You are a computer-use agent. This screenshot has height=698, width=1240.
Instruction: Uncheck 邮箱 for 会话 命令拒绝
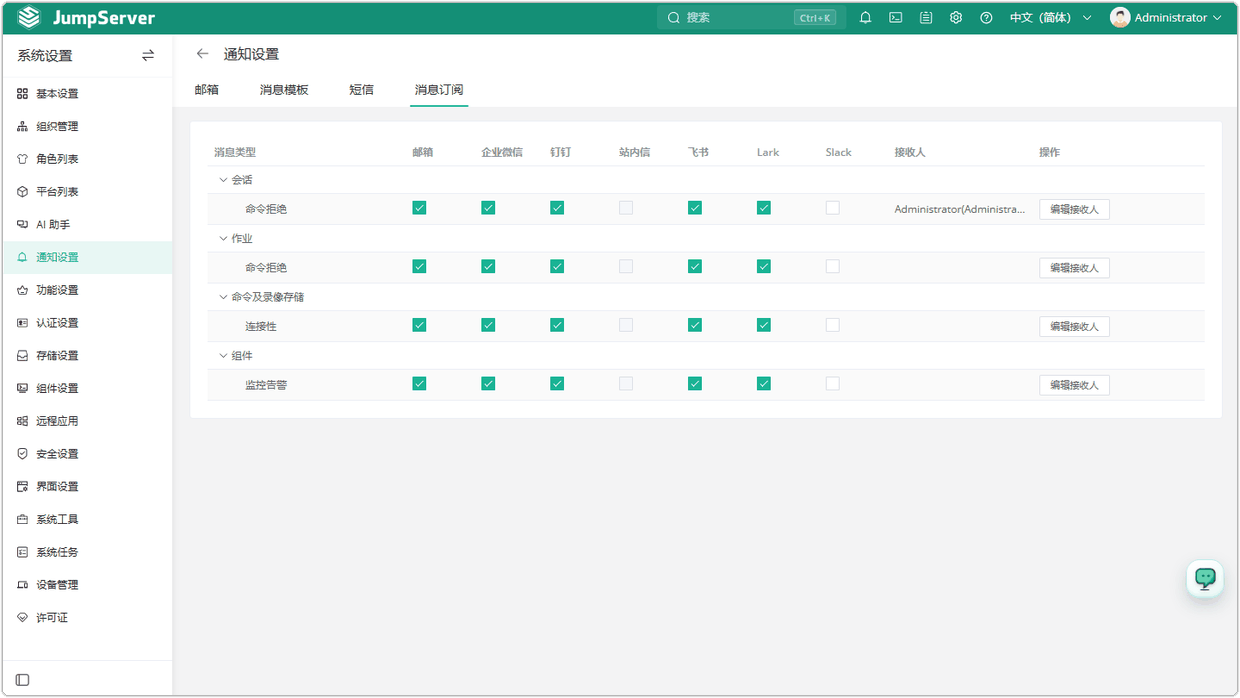(x=419, y=208)
